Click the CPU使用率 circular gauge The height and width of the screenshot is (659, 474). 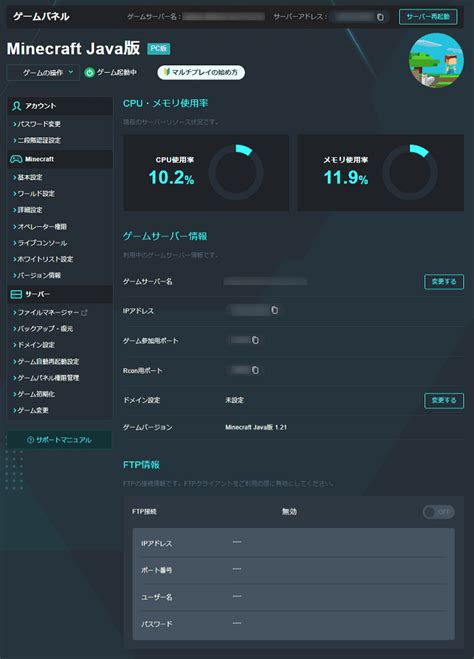(x=236, y=172)
